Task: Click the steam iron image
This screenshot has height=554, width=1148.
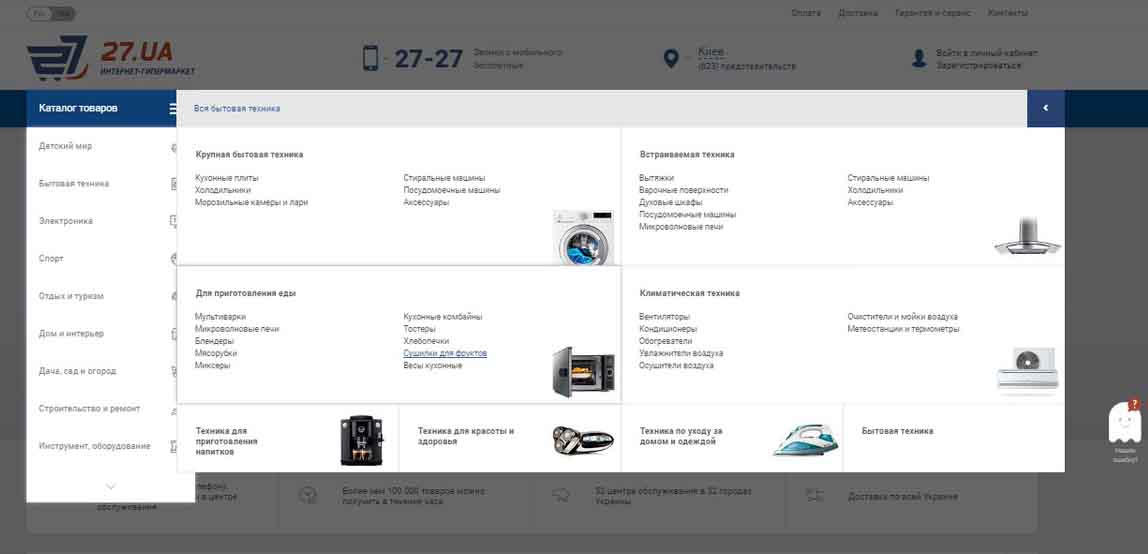Action: [x=805, y=439]
